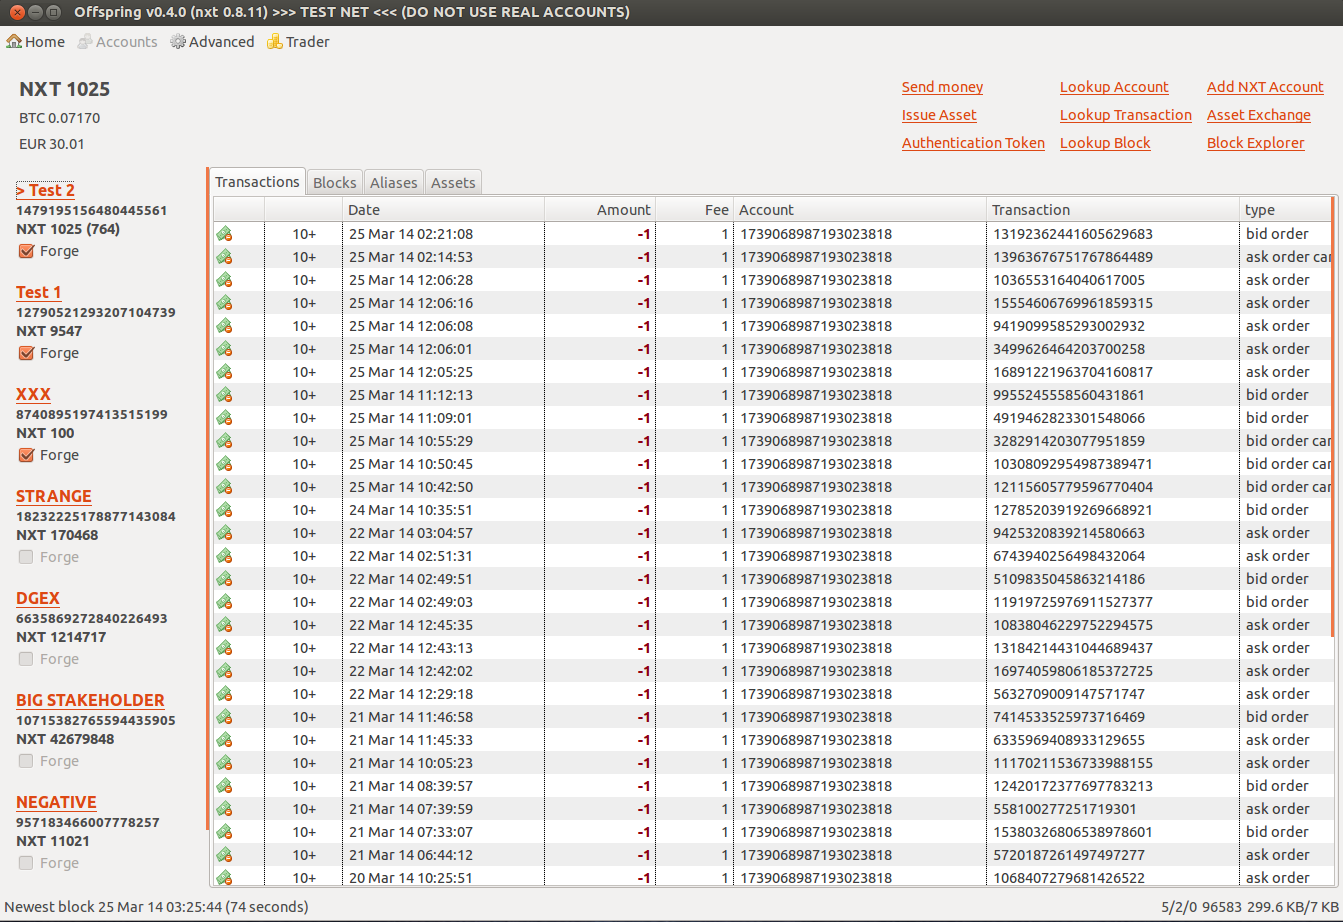The height and width of the screenshot is (922, 1343).
Task: Sort by the Date column header
Action: [x=444, y=210]
